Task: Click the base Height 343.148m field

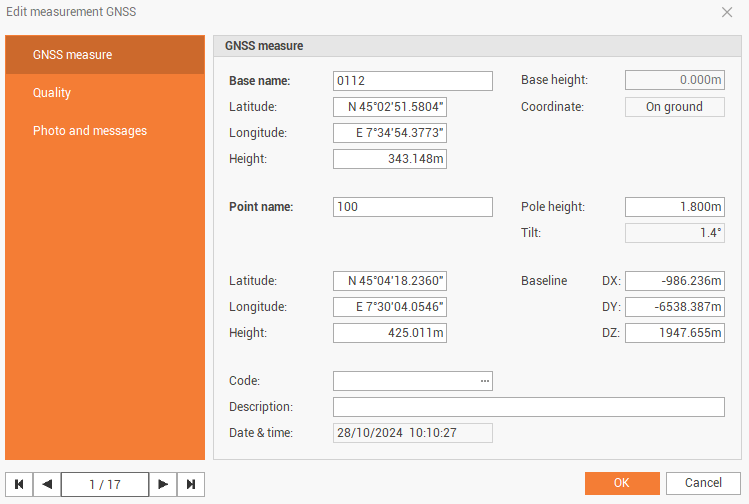Action: pos(390,159)
